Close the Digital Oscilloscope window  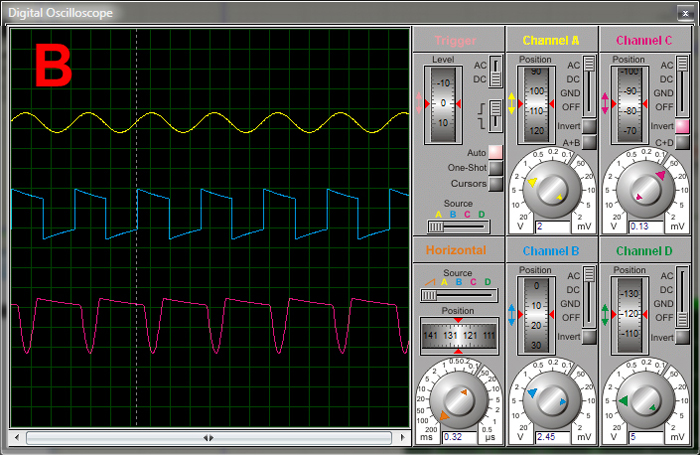point(685,13)
